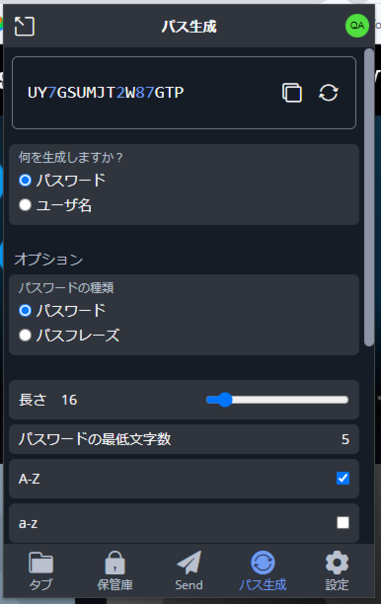The height and width of the screenshot is (604, 381).
Task: Select the ユーザ名 radio option
Action: tap(25, 205)
